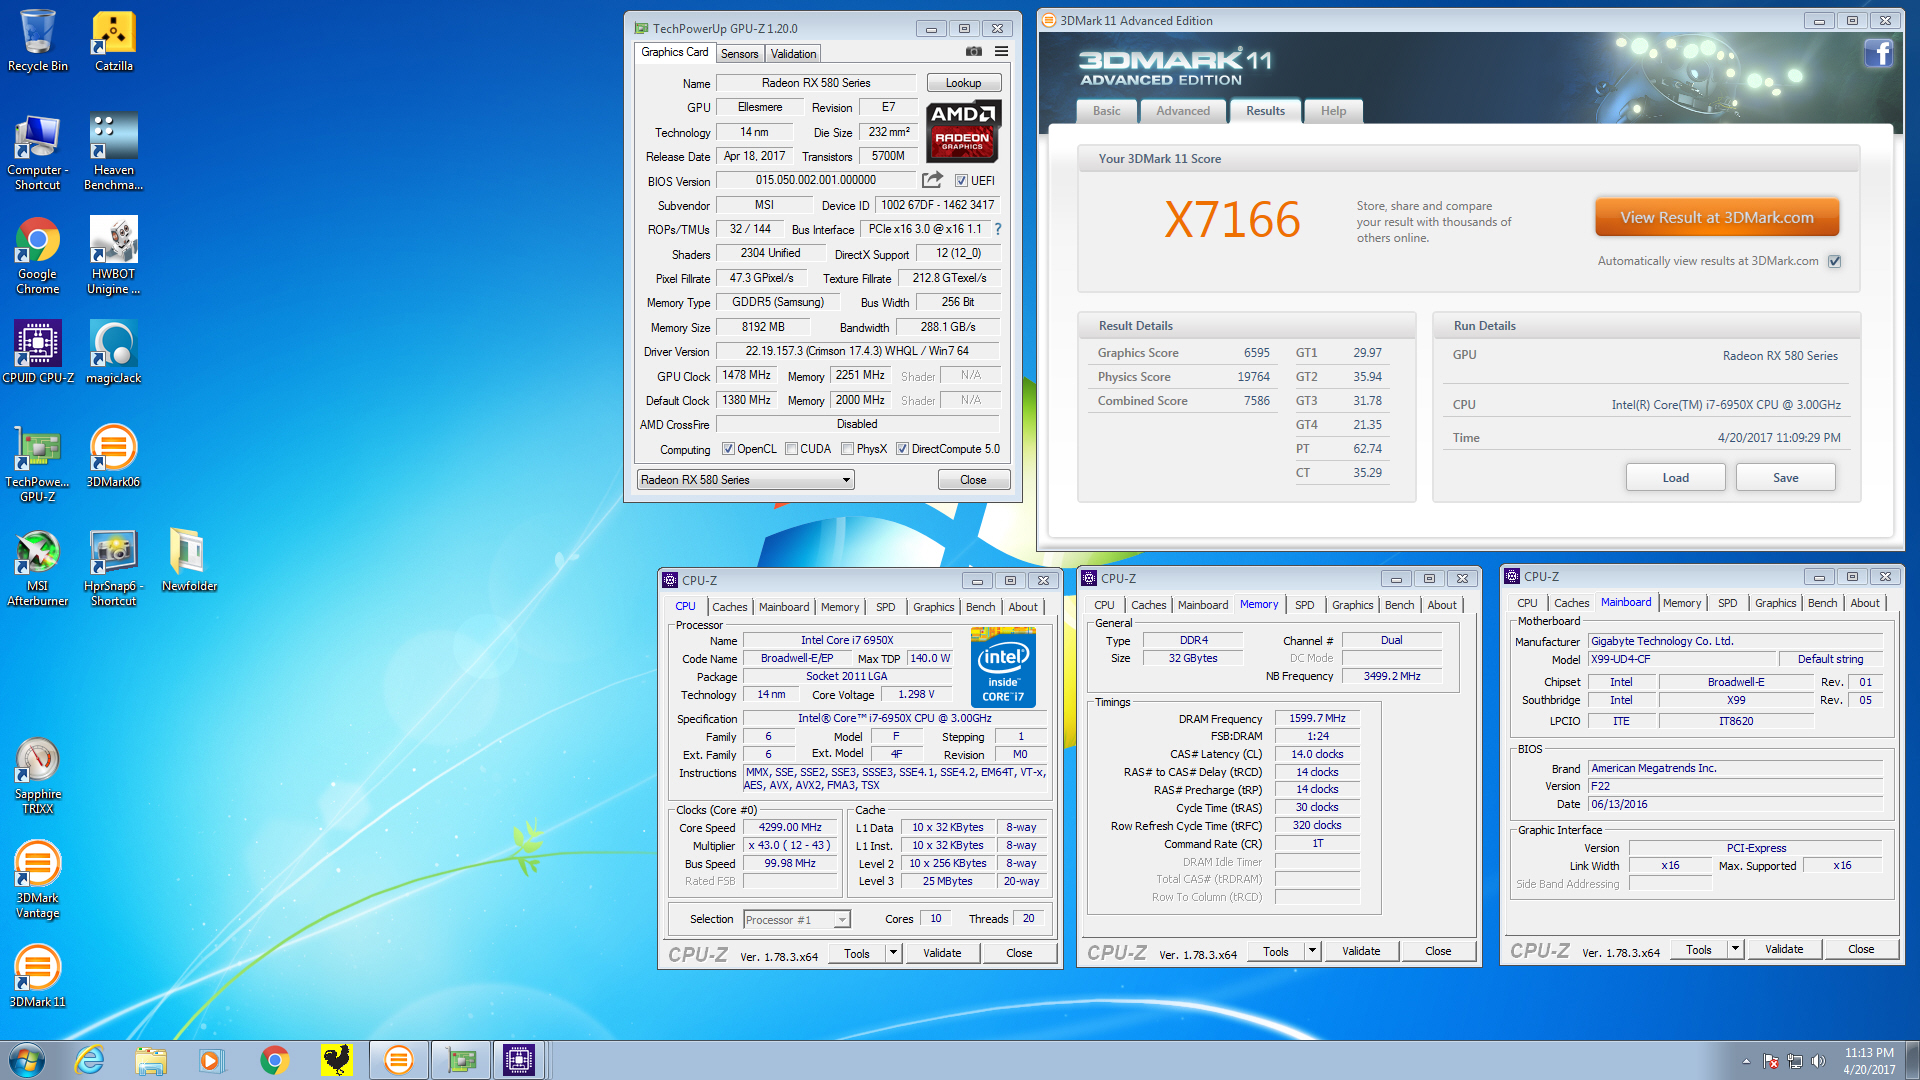Expand Tools dropdown arrow in CPU tab window
Viewport: 1920px width, 1080px height.
tap(893, 953)
